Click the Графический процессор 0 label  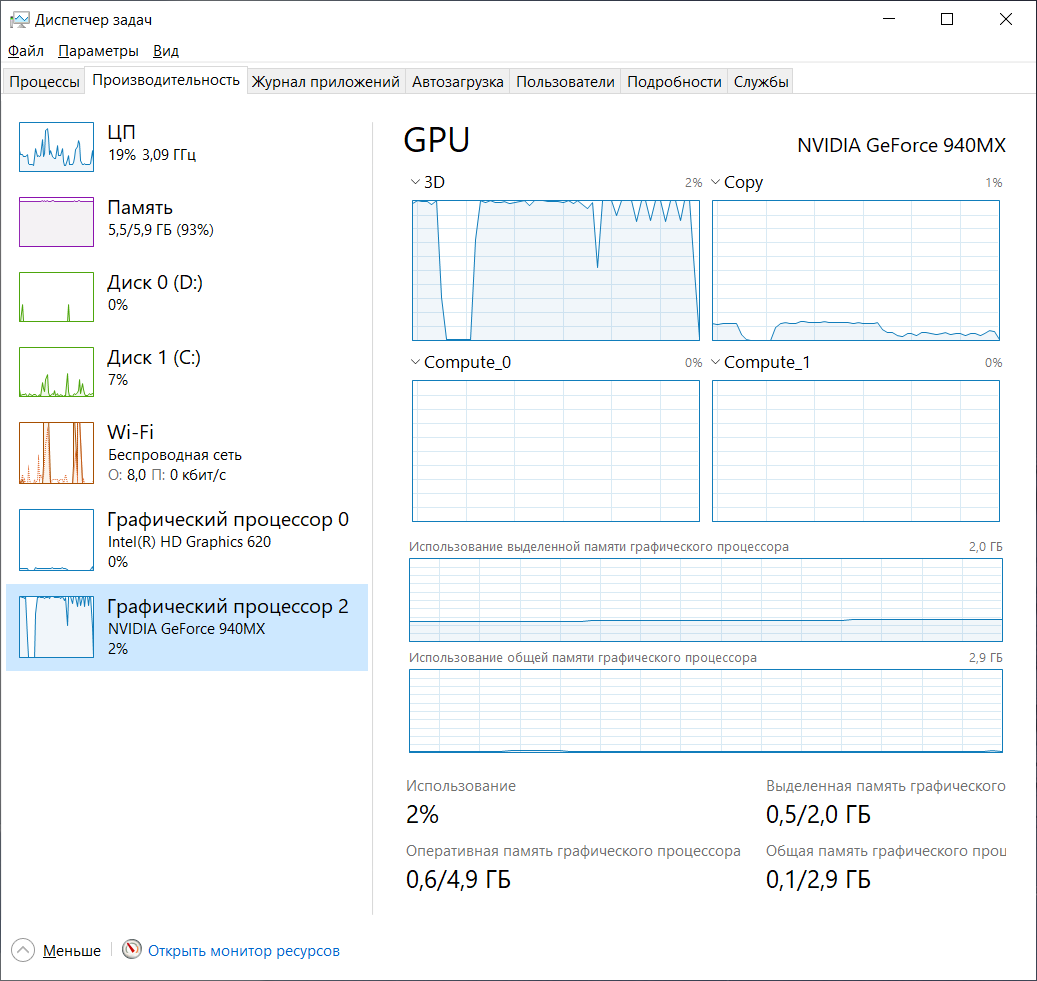click(228, 519)
